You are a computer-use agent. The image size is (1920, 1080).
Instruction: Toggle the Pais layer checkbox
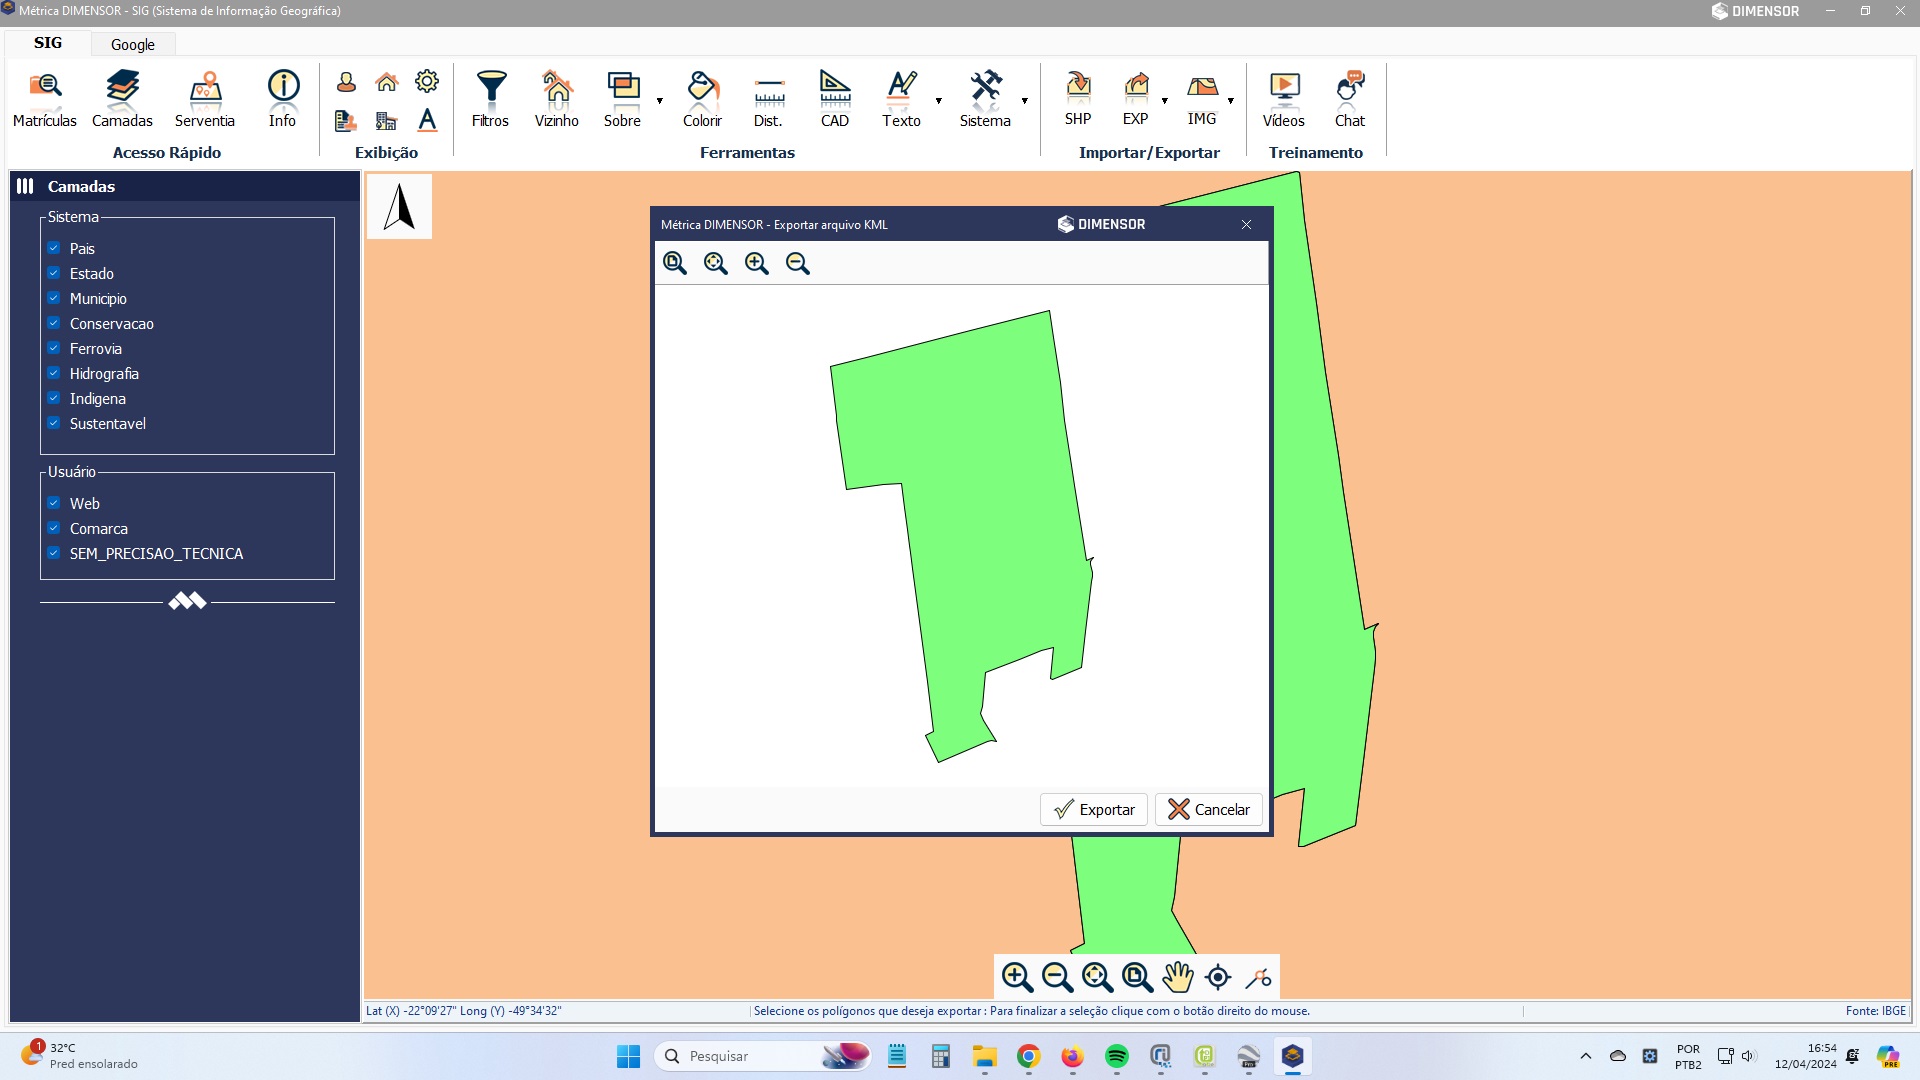pyautogui.click(x=54, y=248)
